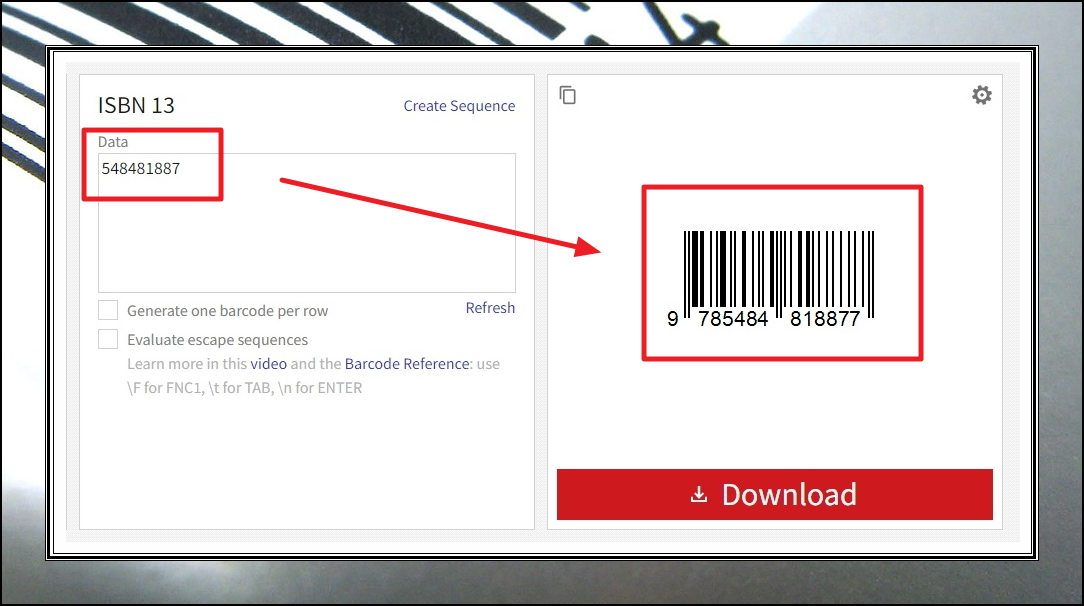
Task: Click the ISBN 13 heading
Action: click(136, 105)
